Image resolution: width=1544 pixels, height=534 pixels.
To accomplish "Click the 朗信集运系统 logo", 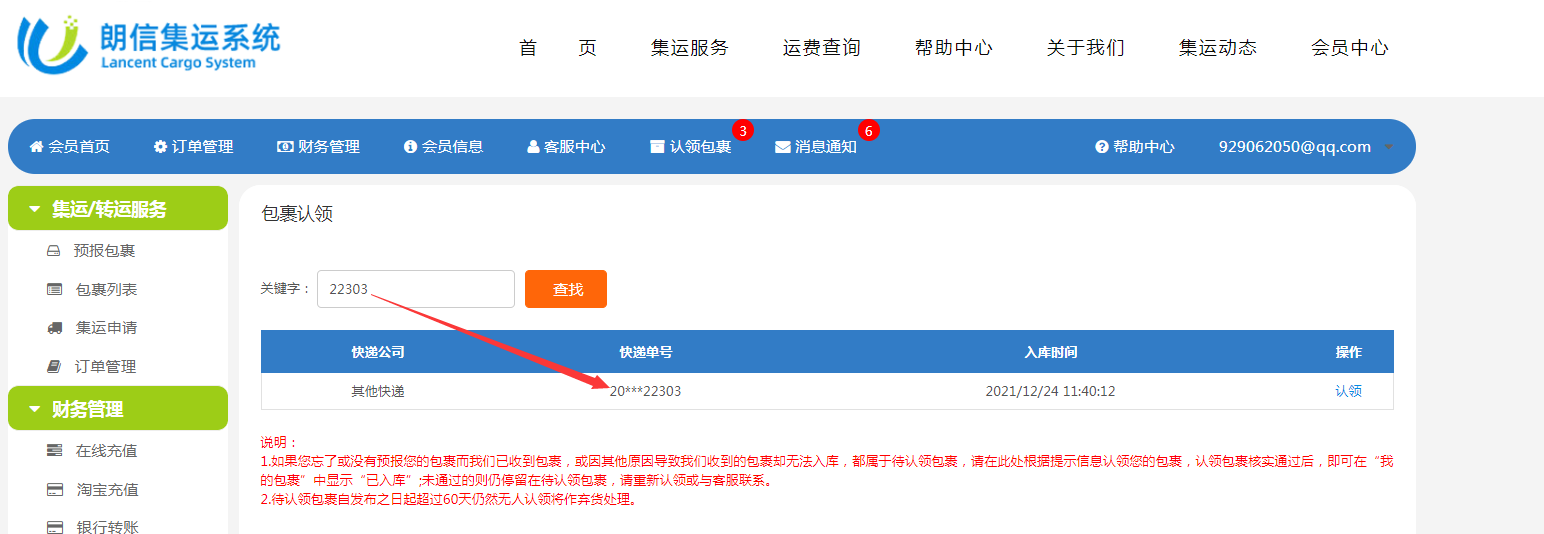I will coord(150,45).
